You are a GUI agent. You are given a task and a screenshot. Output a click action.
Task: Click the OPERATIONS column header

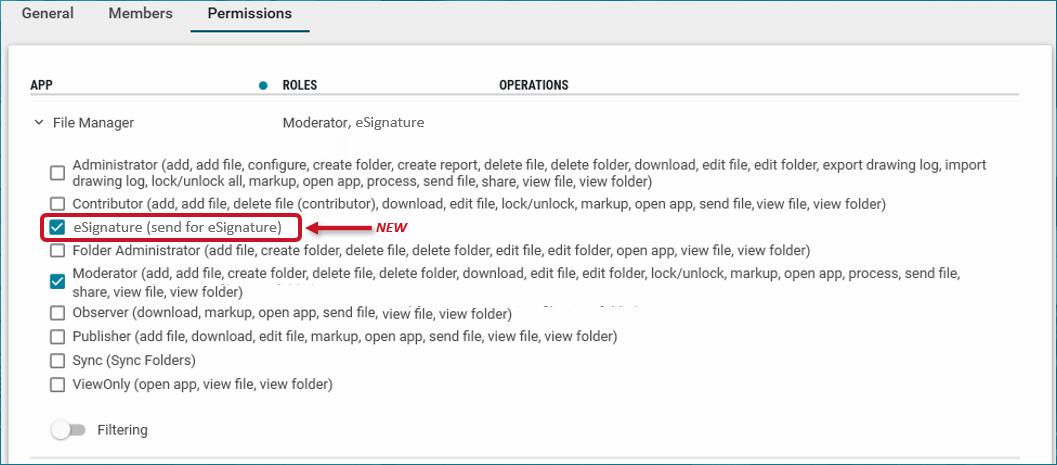coord(533,85)
